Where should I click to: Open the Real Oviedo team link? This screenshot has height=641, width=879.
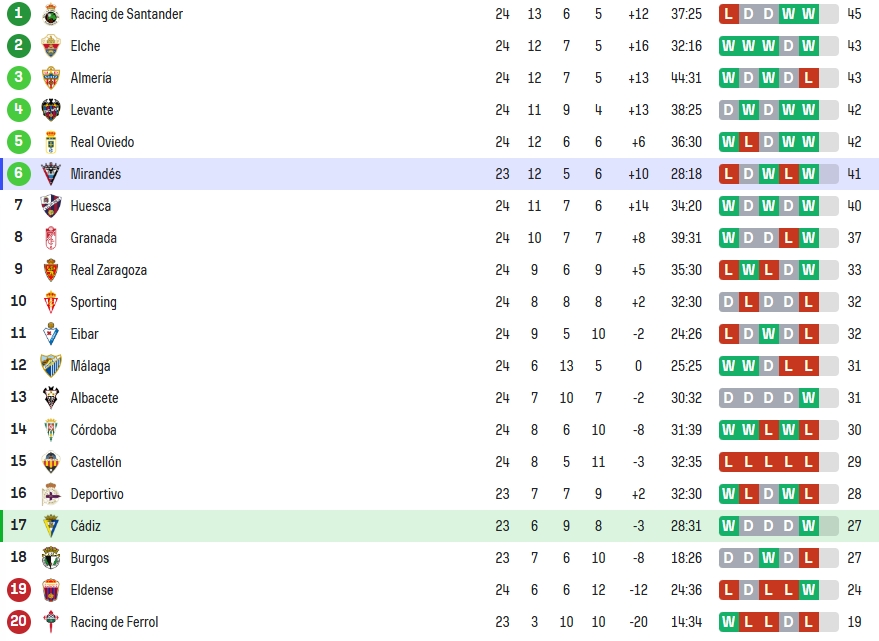[x=102, y=142]
